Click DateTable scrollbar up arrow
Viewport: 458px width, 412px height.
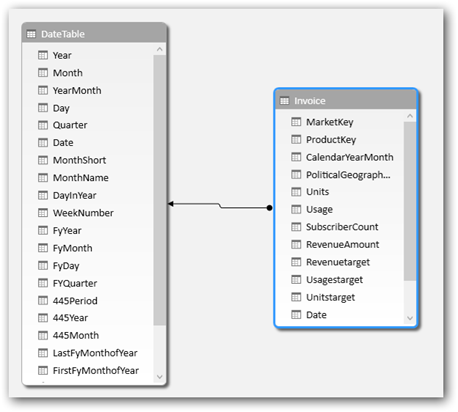click(x=160, y=49)
